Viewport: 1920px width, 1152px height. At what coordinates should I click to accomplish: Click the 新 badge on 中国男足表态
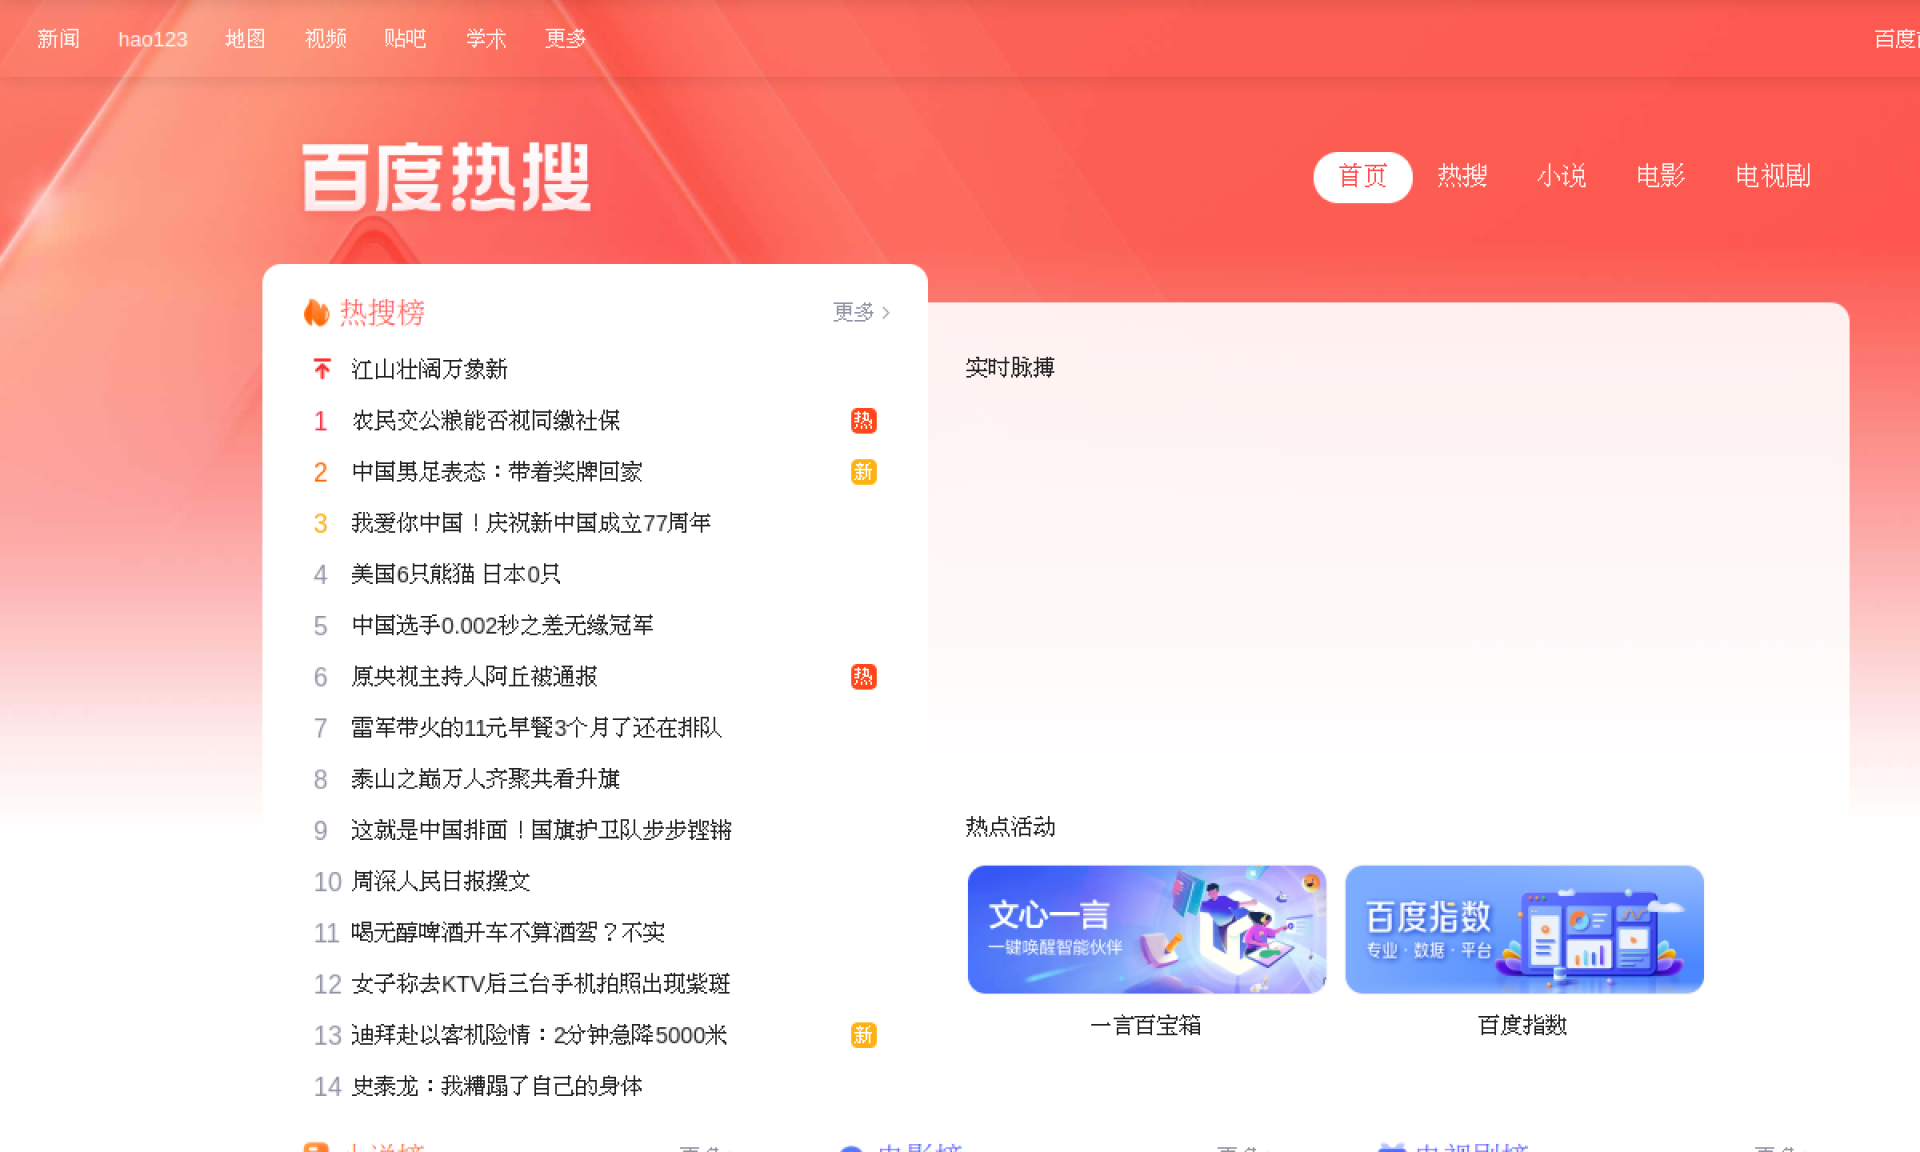[863, 472]
